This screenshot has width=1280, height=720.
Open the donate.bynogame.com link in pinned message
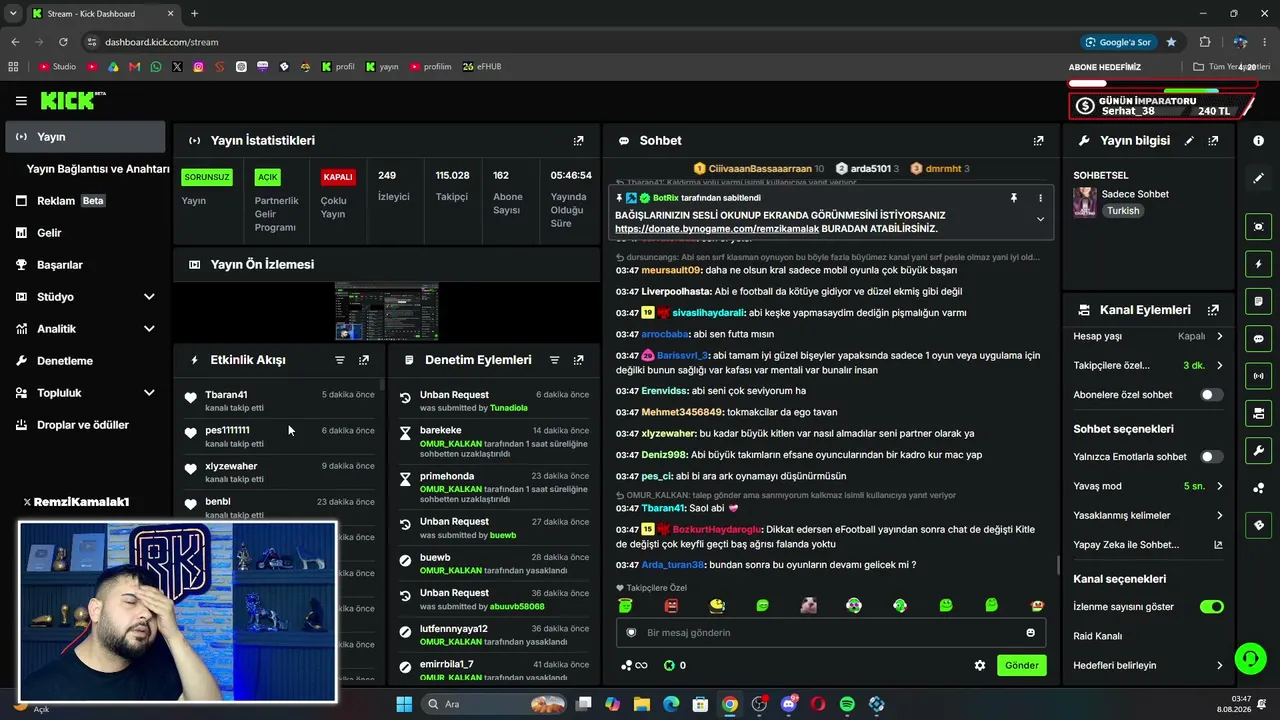pyautogui.click(x=716, y=229)
